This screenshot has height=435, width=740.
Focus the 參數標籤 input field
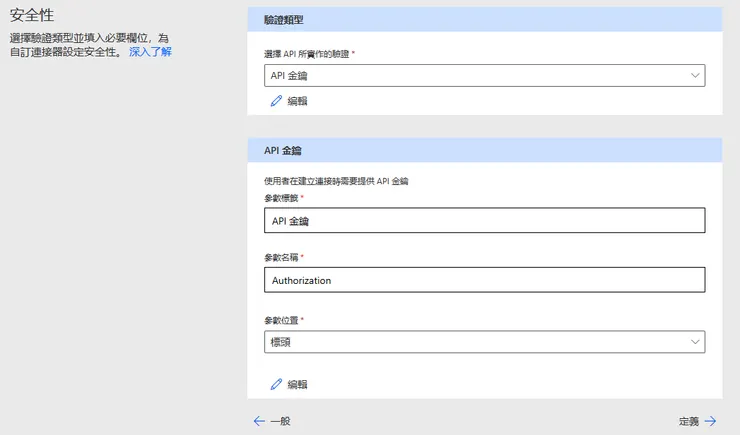[x=485, y=221]
